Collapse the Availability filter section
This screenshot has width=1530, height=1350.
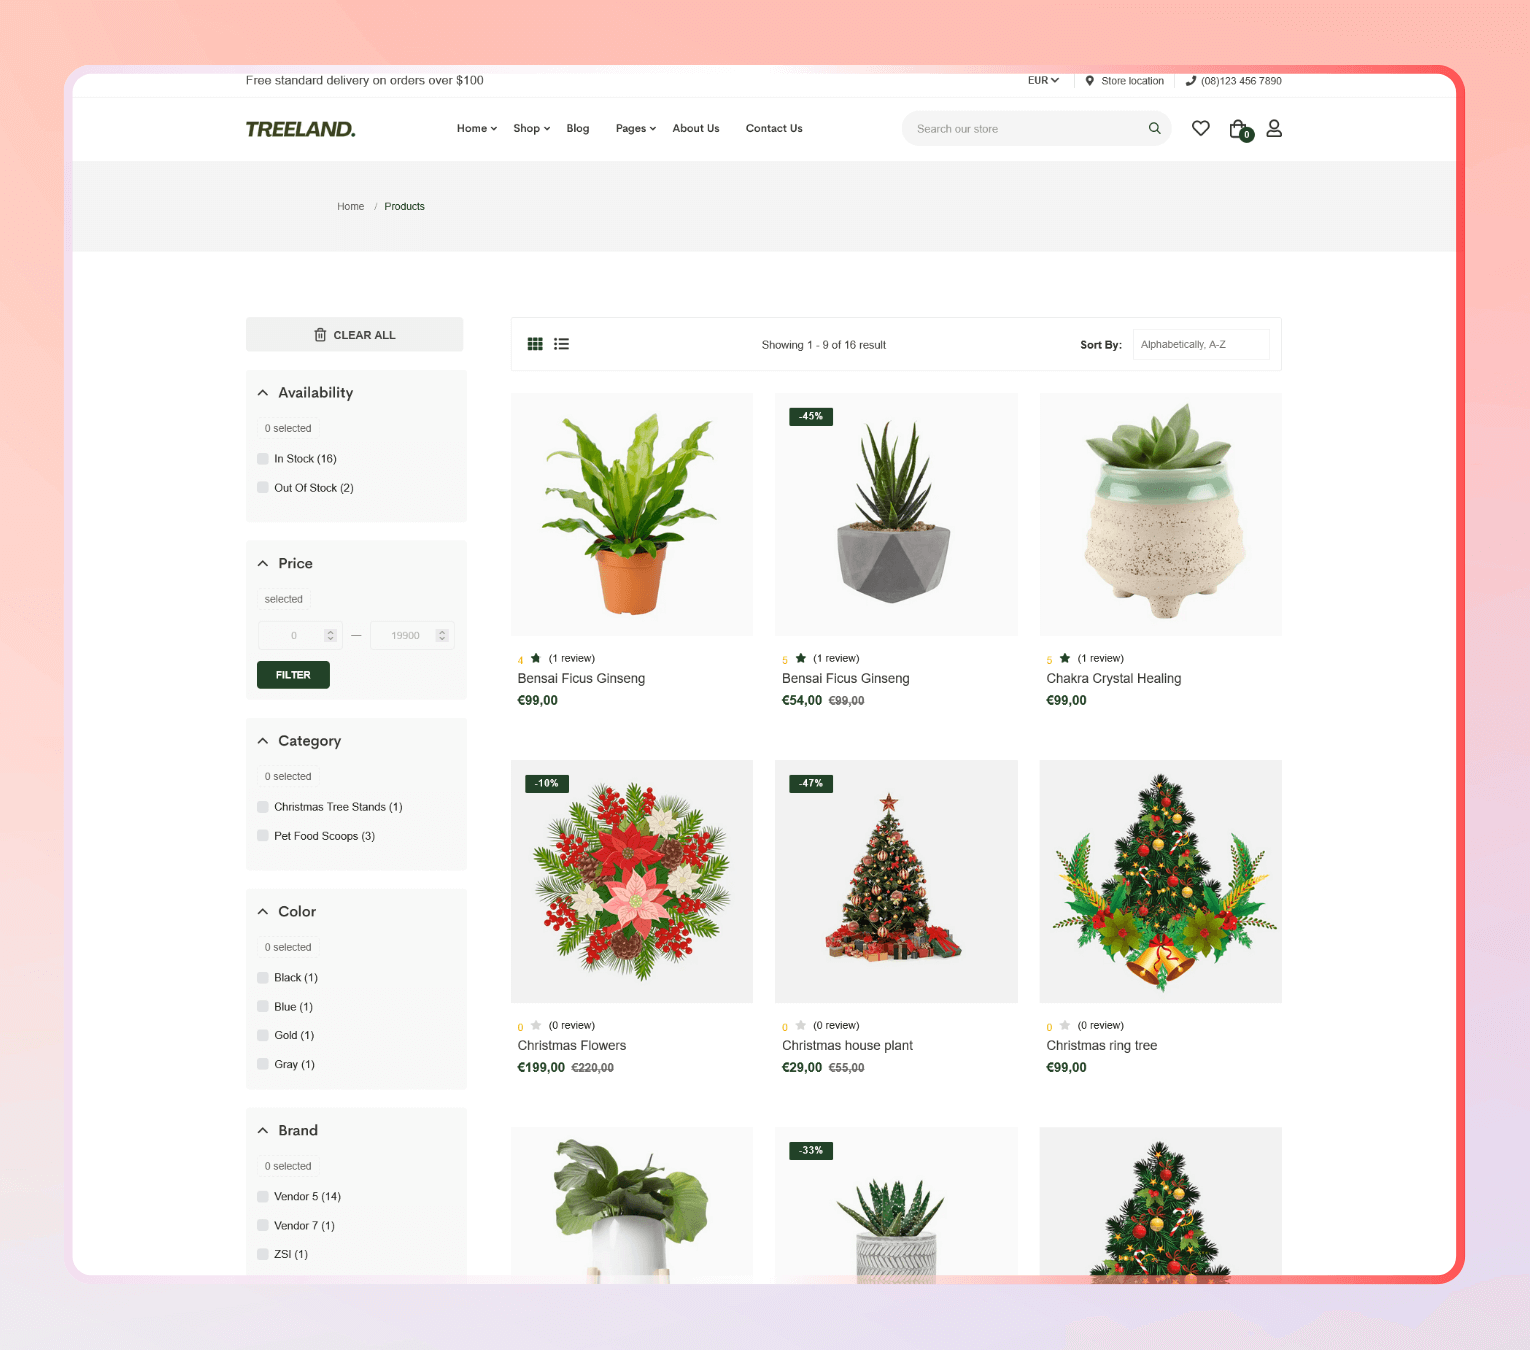click(263, 393)
